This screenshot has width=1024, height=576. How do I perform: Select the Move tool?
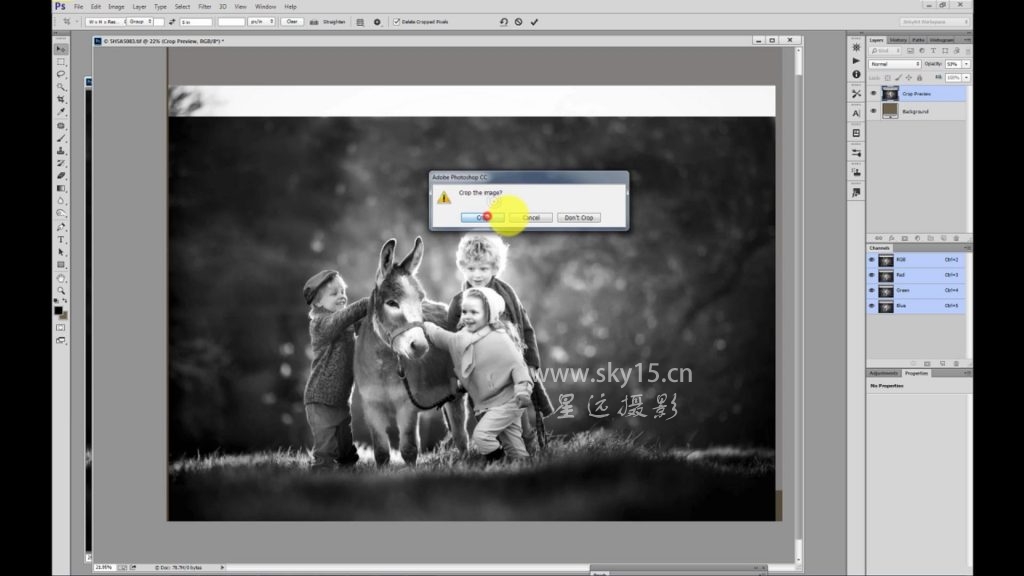[61, 49]
